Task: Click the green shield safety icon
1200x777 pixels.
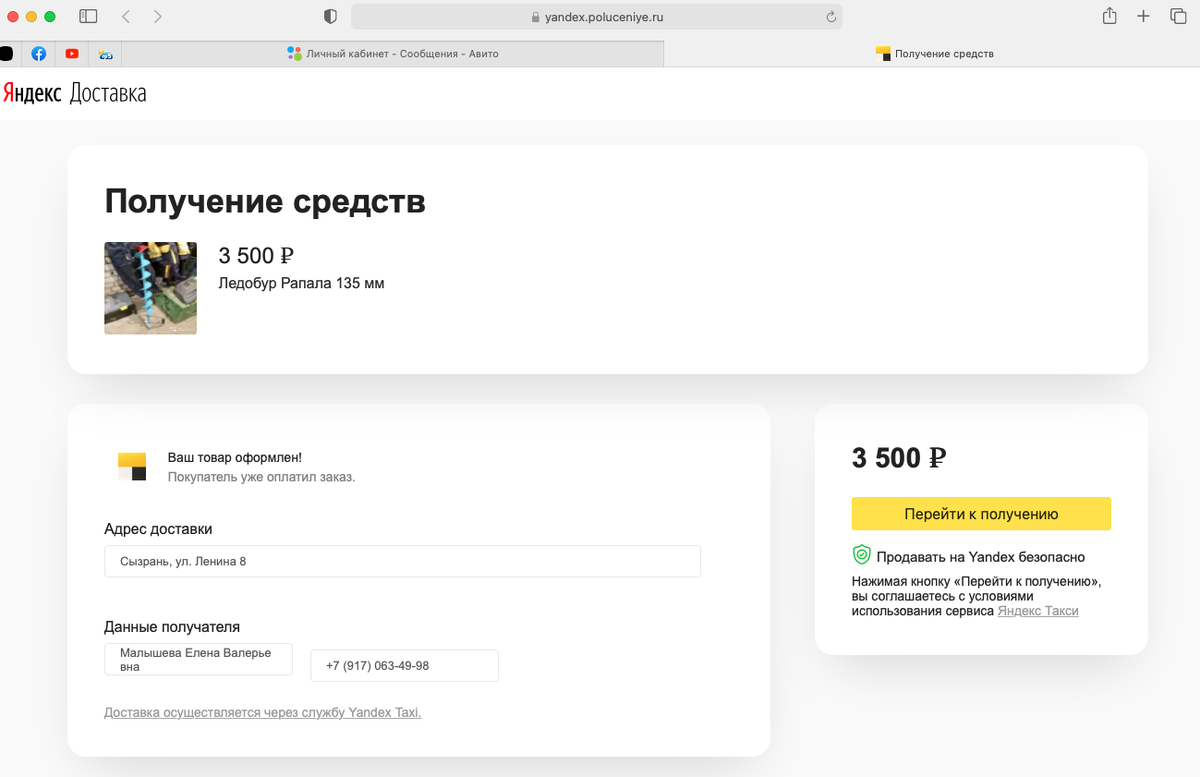Action: pyautogui.click(x=861, y=555)
